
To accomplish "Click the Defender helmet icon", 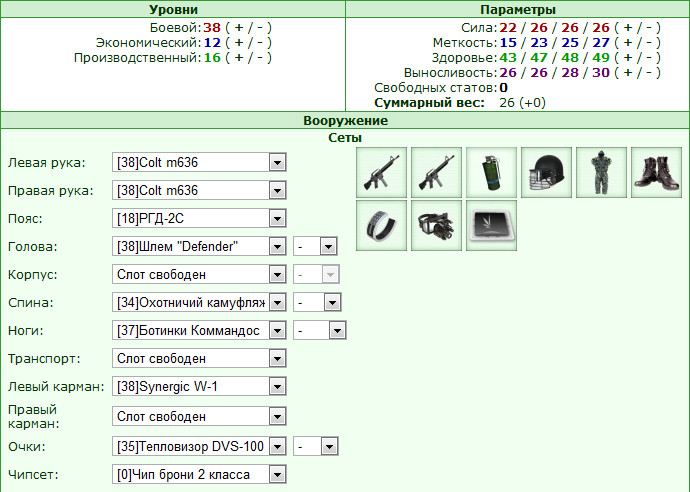I will pos(547,173).
